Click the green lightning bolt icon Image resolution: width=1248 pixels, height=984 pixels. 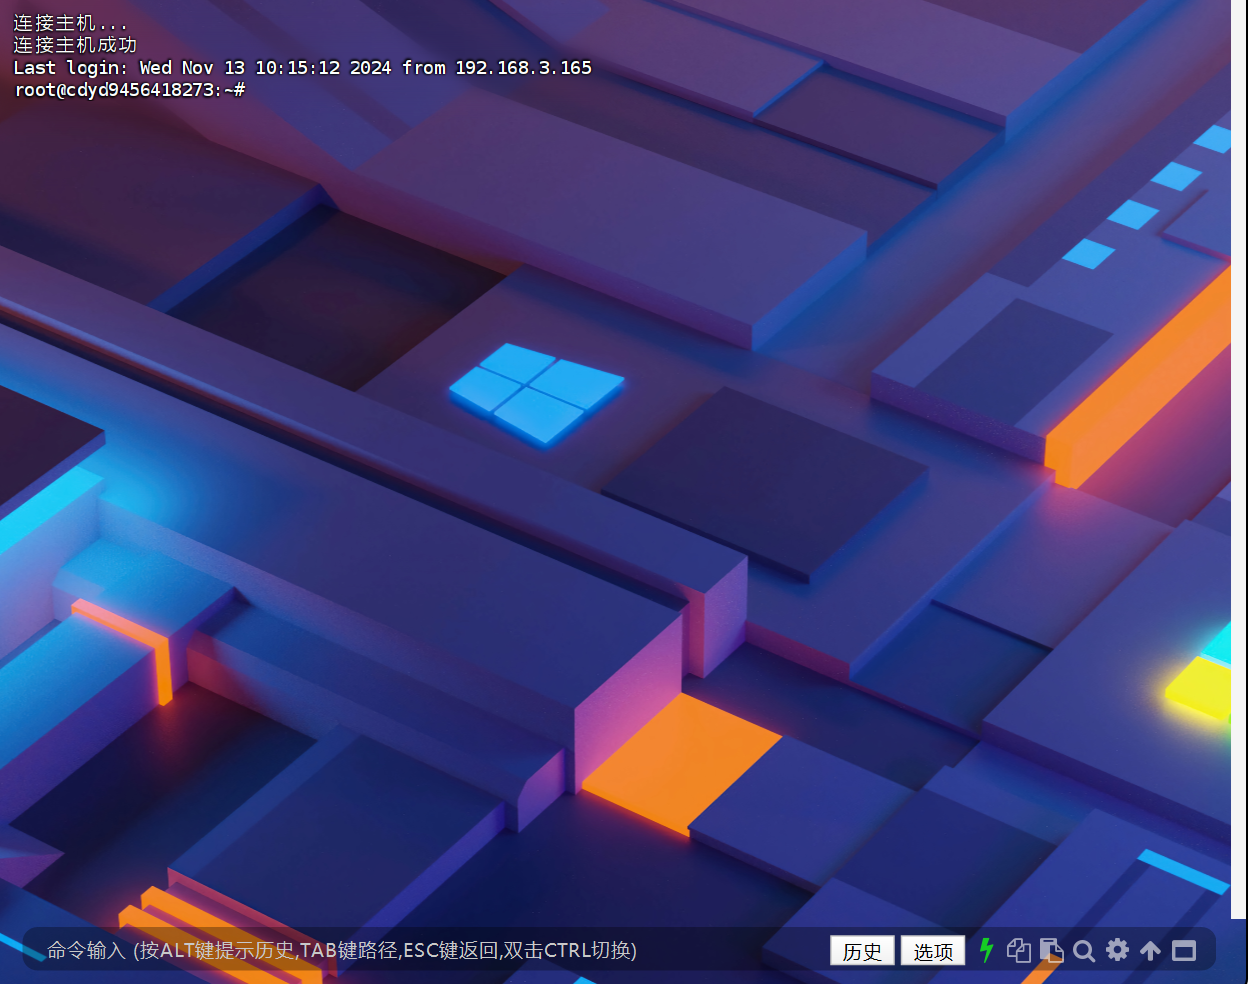(986, 950)
